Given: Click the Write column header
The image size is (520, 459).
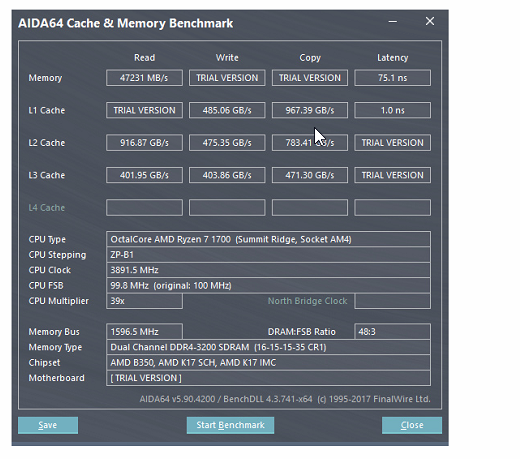Looking at the screenshot, I should [227, 58].
